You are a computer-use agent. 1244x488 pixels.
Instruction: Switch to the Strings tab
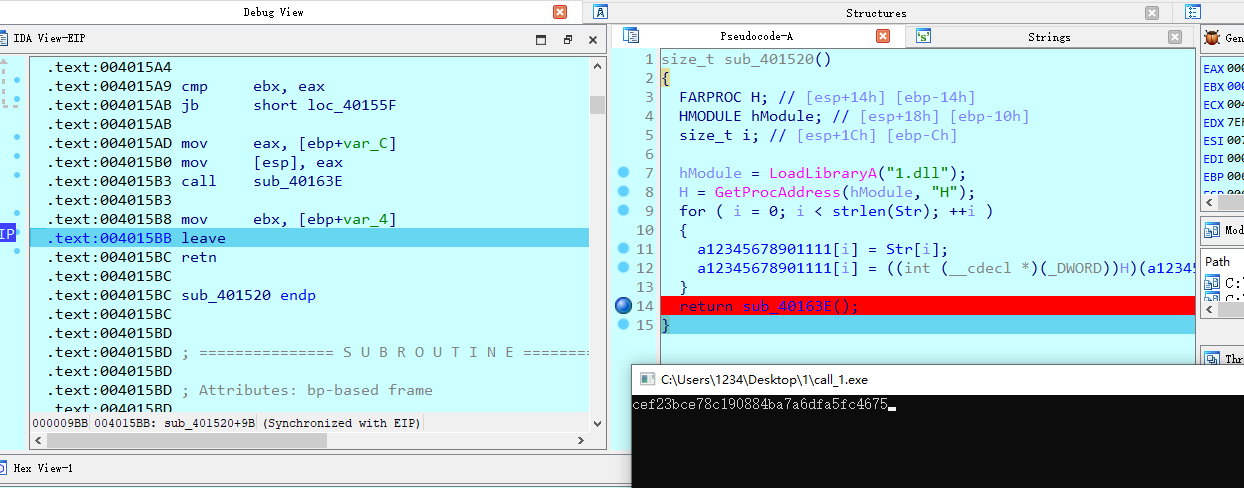[1048, 37]
